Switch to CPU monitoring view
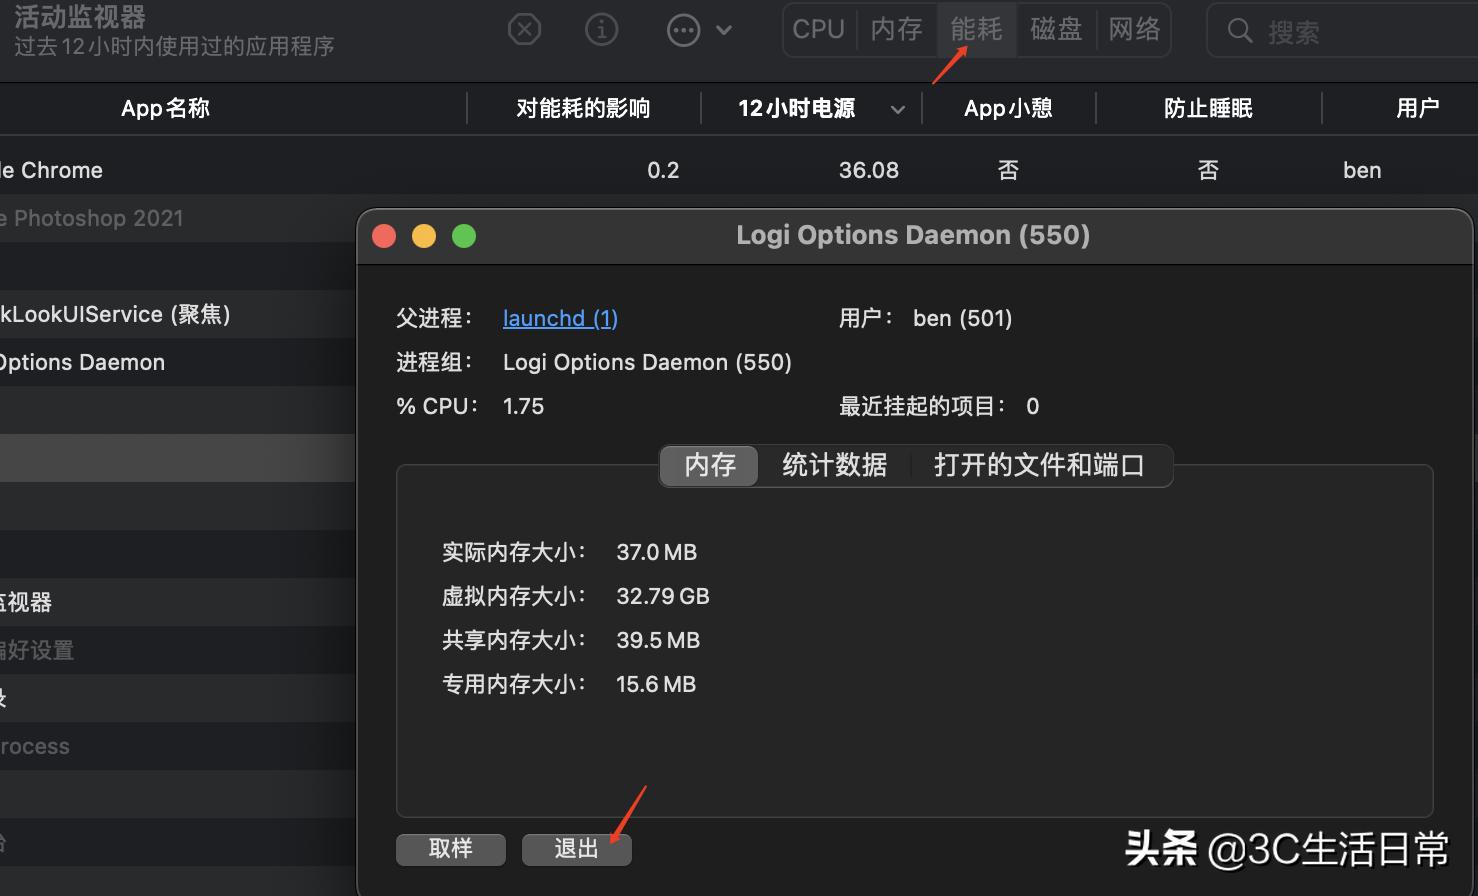 (818, 29)
